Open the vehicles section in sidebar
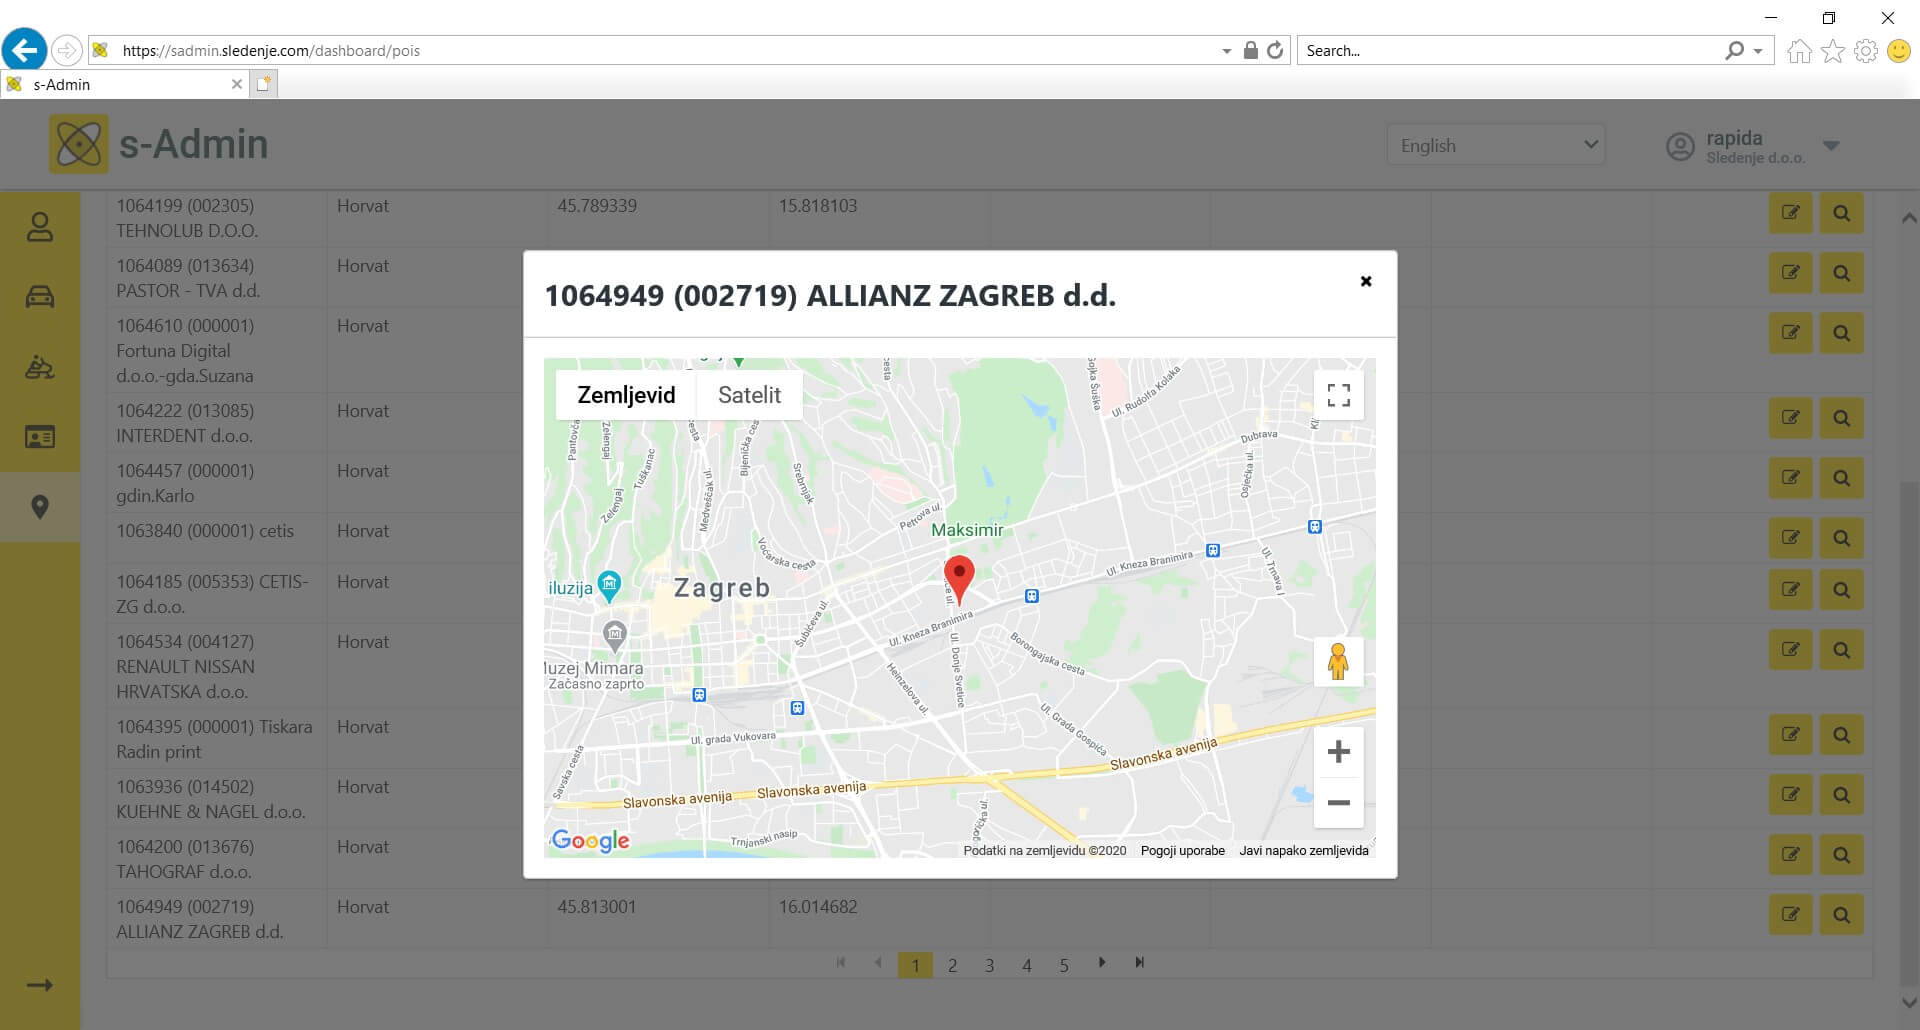 coord(40,297)
